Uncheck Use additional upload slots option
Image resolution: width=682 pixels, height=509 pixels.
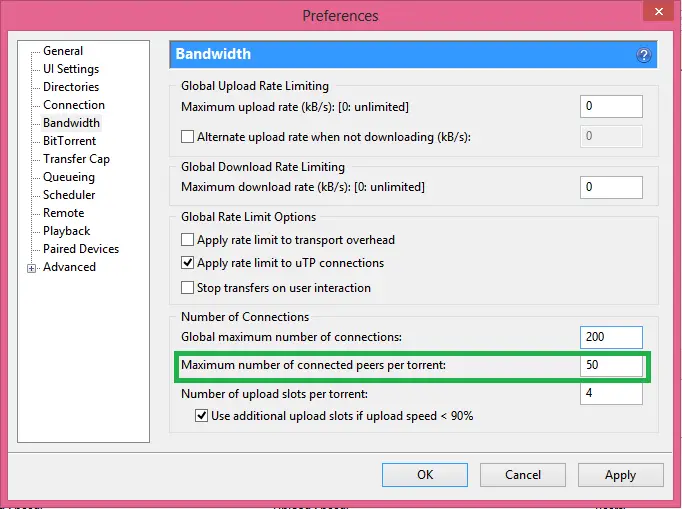pyautogui.click(x=201, y=416)
